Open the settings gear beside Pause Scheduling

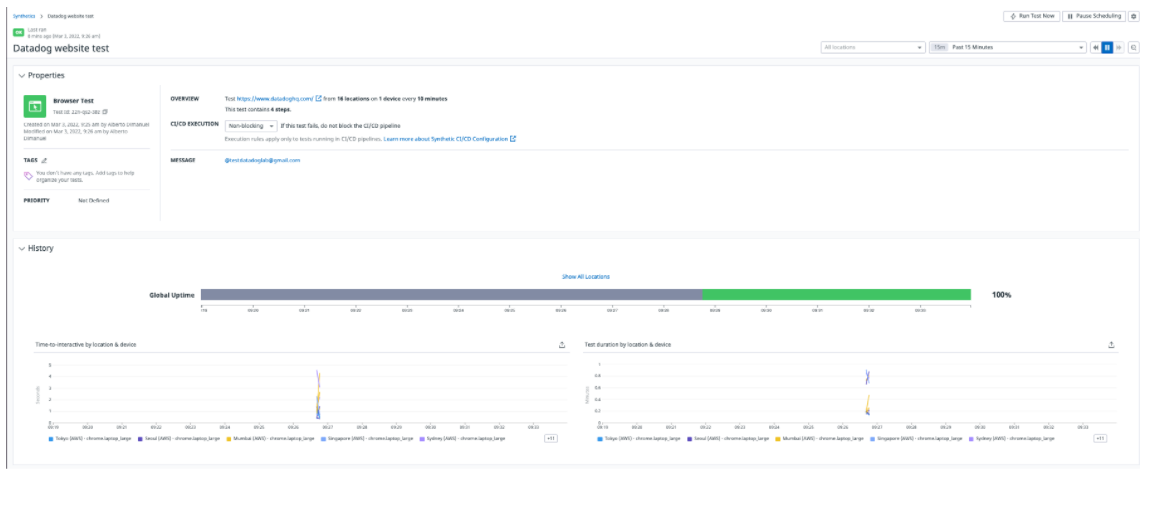click(1133, 16)
